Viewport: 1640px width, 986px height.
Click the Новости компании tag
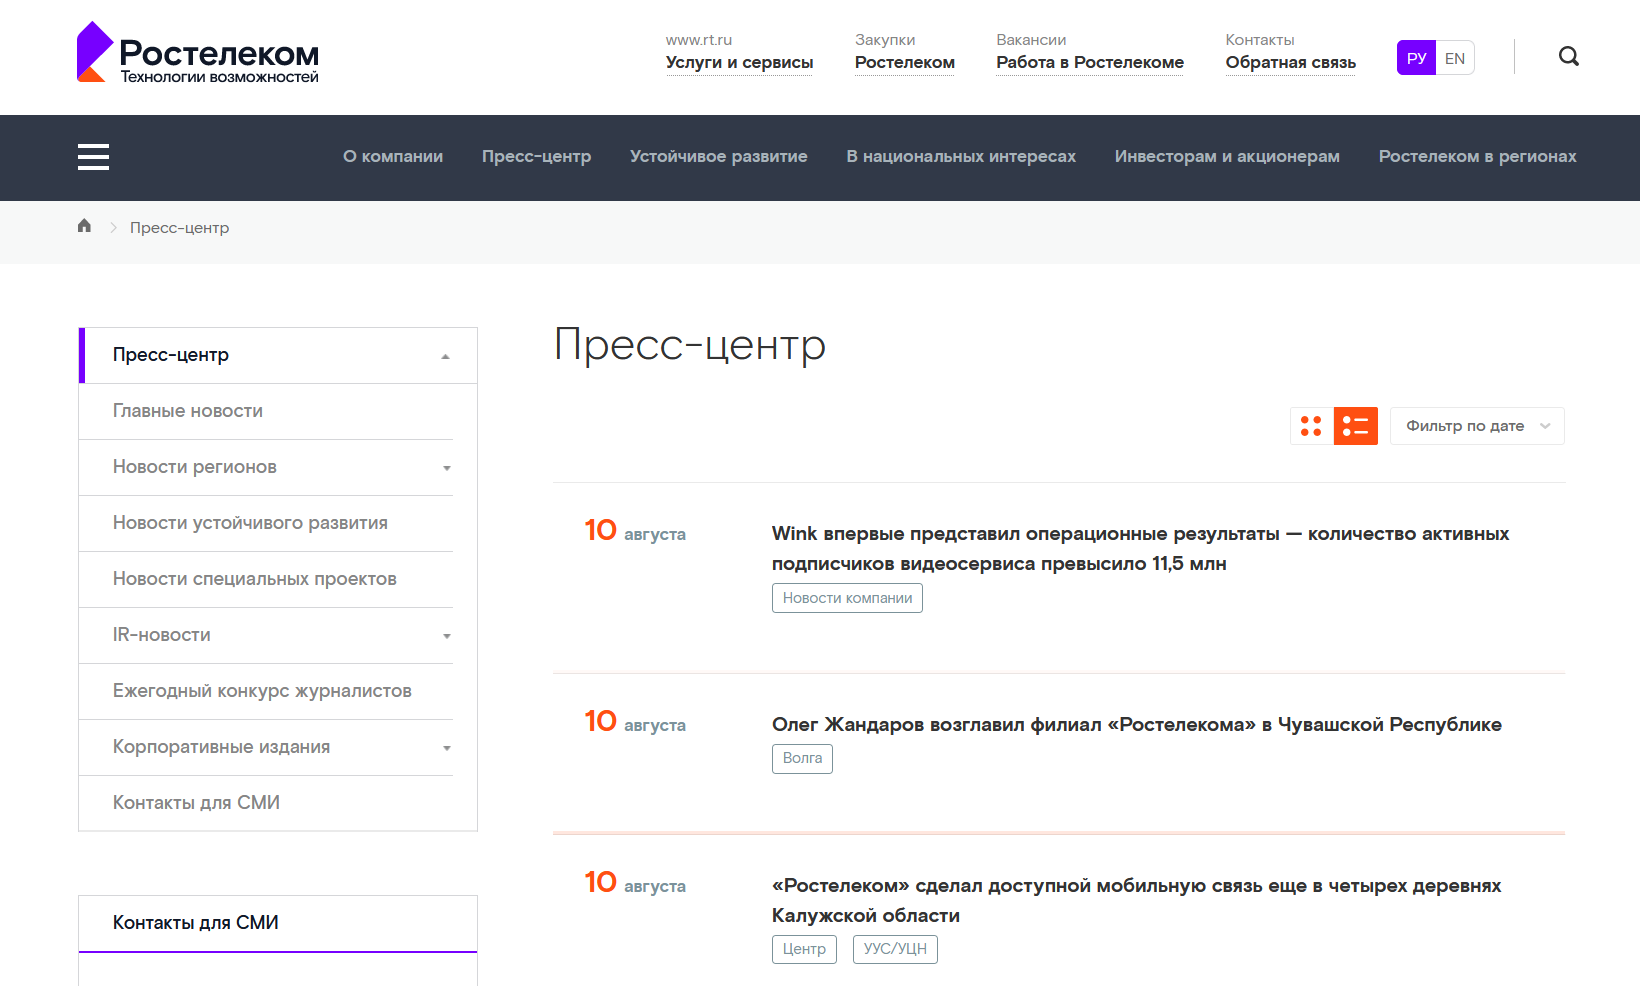click(847, 598)
